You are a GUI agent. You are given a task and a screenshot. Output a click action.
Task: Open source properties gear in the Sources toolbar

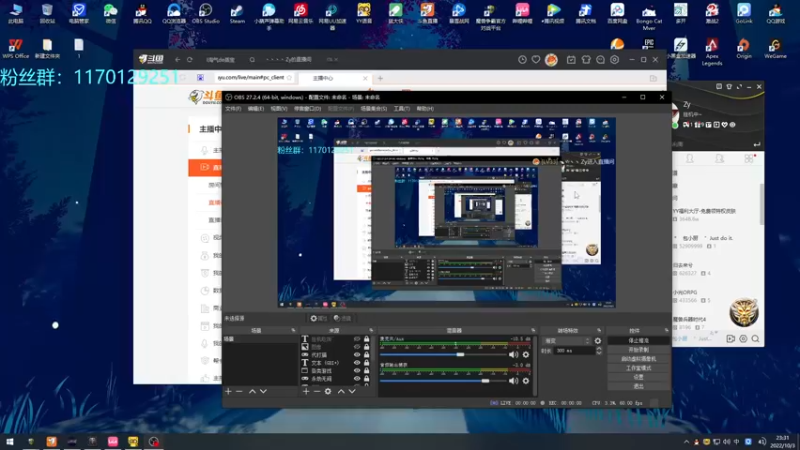[328, 391]
